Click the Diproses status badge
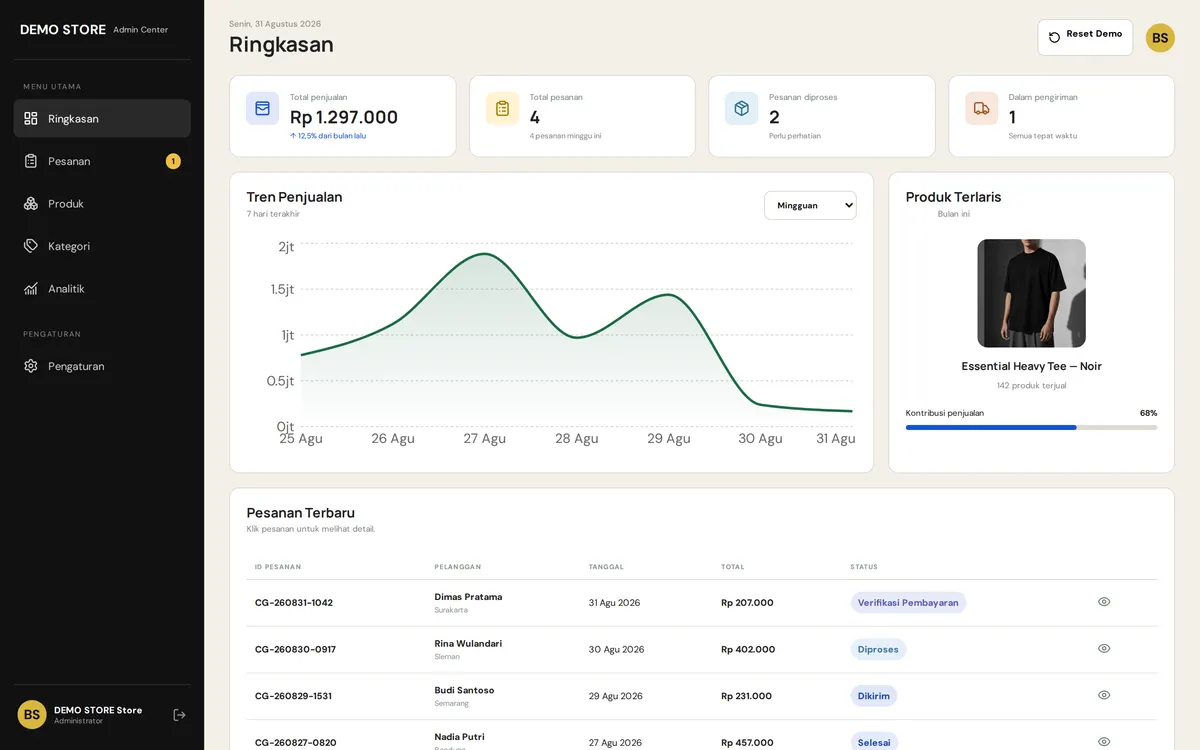This screenshot has height=750, width=1200. (x=878, y=649)
